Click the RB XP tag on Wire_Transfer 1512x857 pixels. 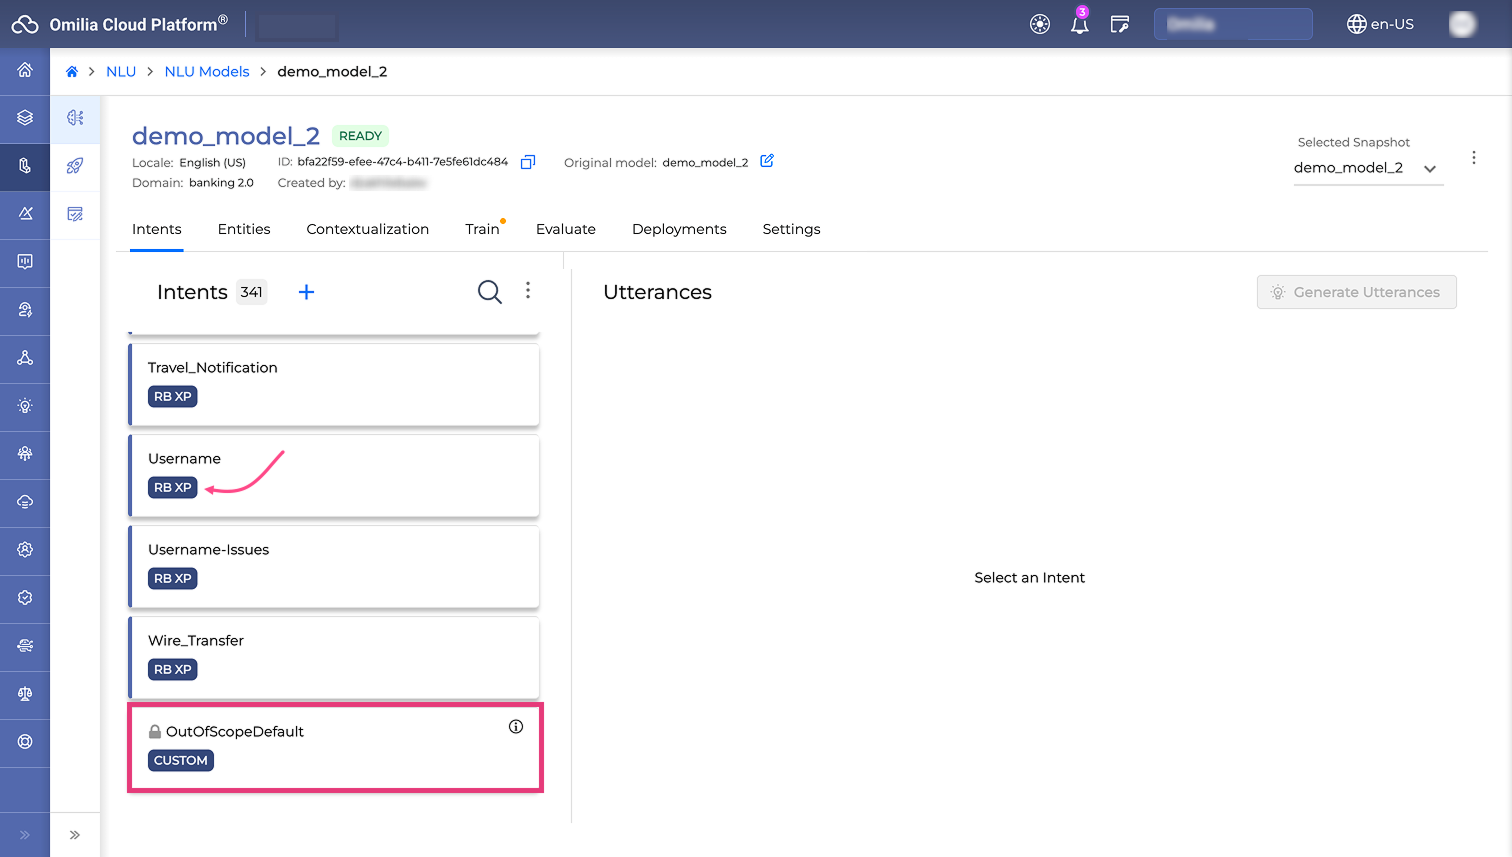coord(173,670)
